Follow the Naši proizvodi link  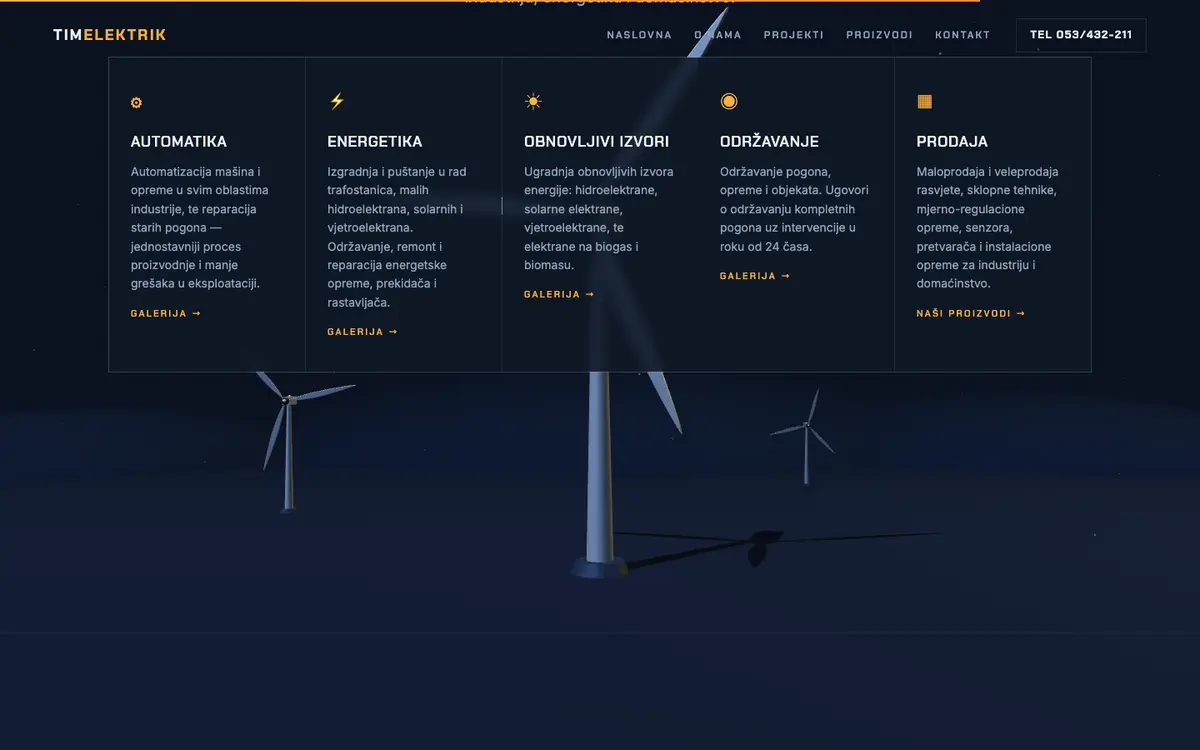[x=971, y=314]
